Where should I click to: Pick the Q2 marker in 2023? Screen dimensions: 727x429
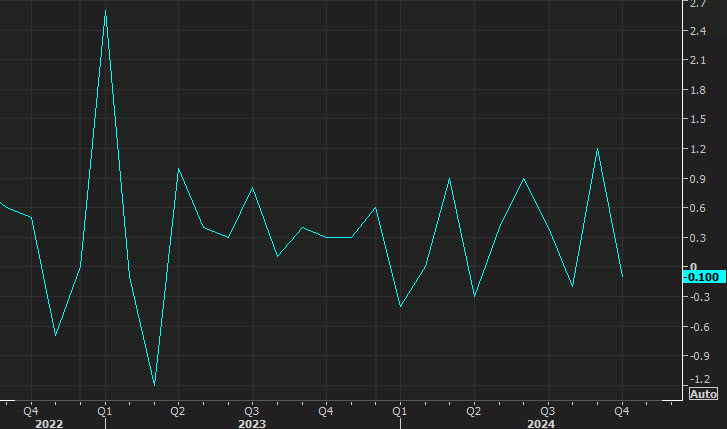178,410
